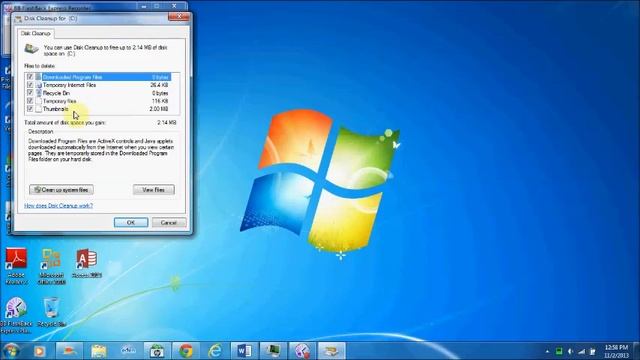Open the network signal tray icon
The image size is (640, 360).
[581, 351]
